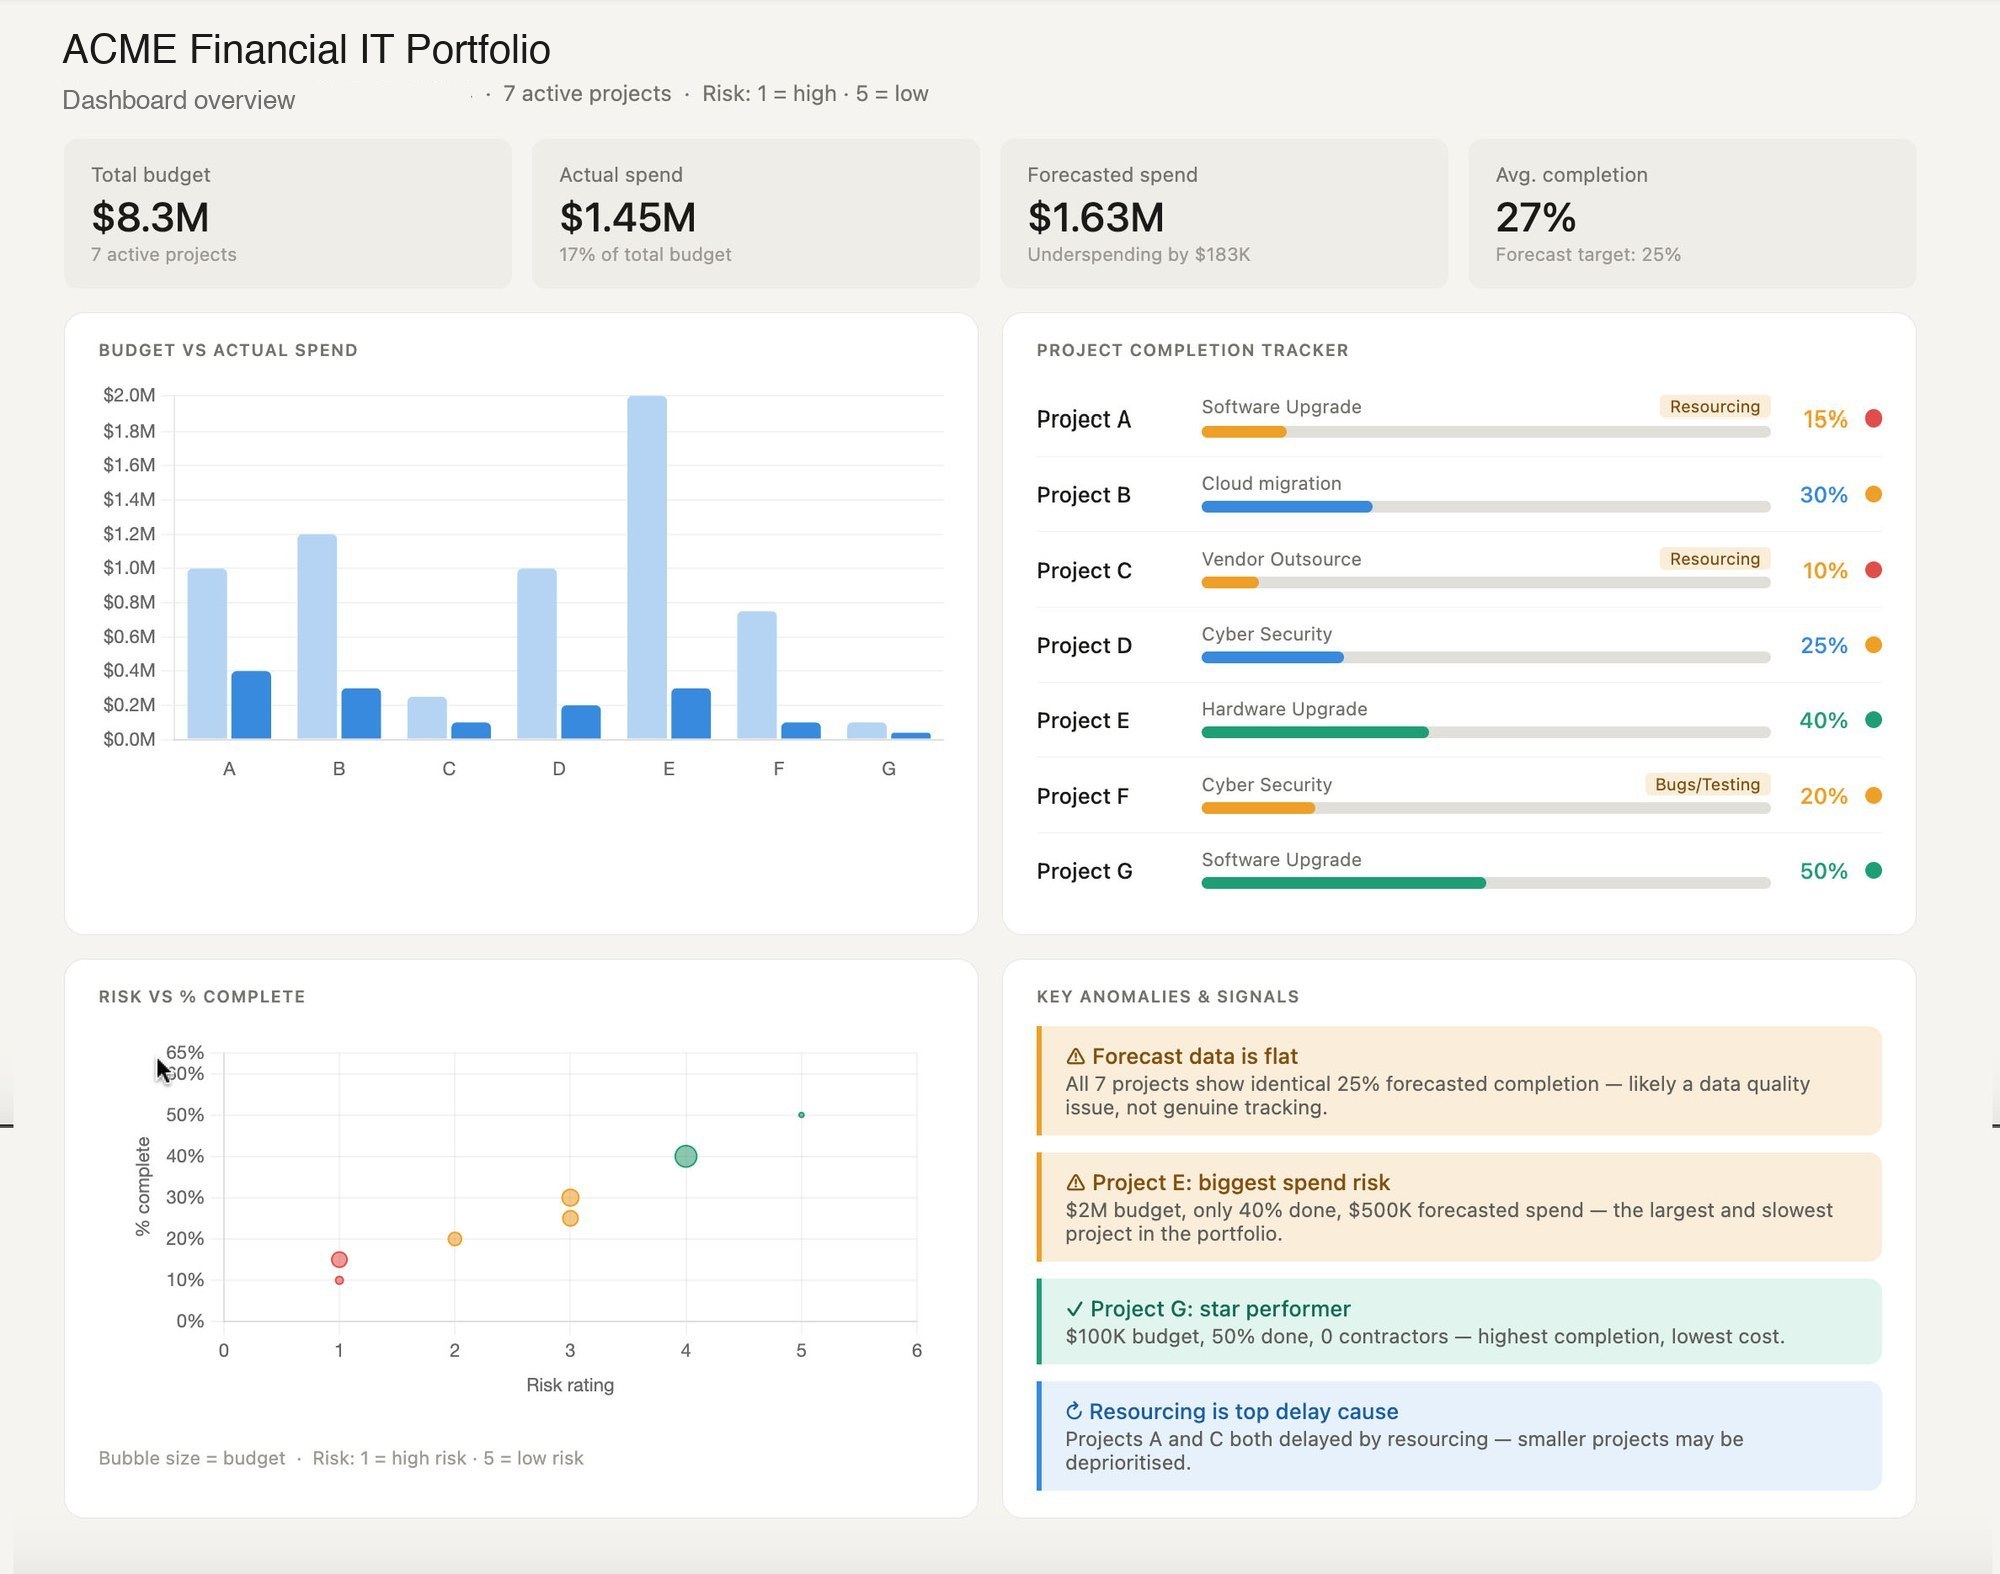Click the Resourcing tag on Project A
This screenshot has width=2000, height=1574.
pyautogui.click(x=1714, y=406)
